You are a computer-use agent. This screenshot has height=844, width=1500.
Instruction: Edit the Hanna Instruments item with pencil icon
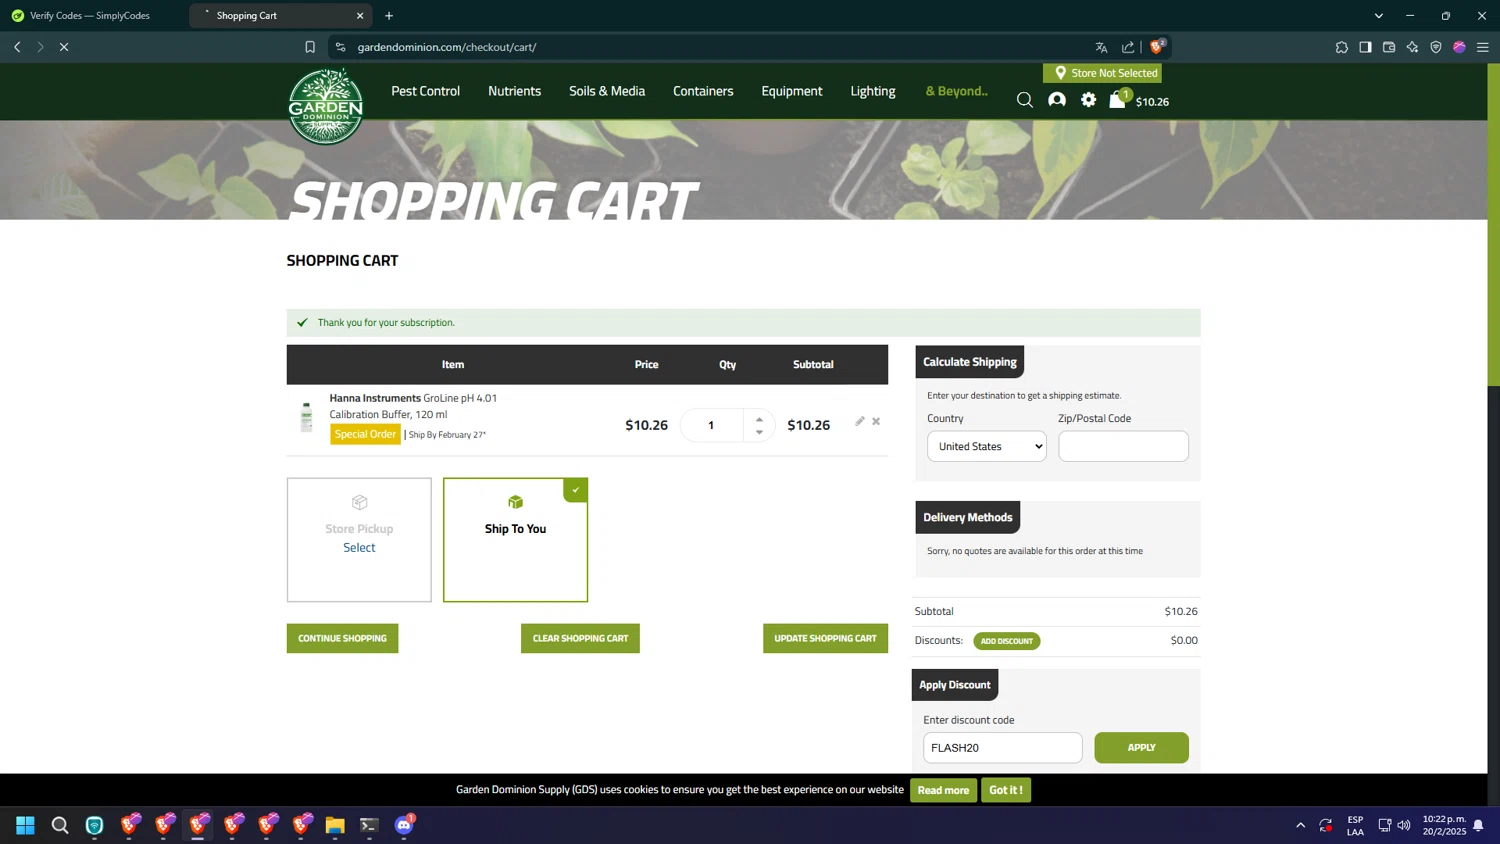(860, 421)
